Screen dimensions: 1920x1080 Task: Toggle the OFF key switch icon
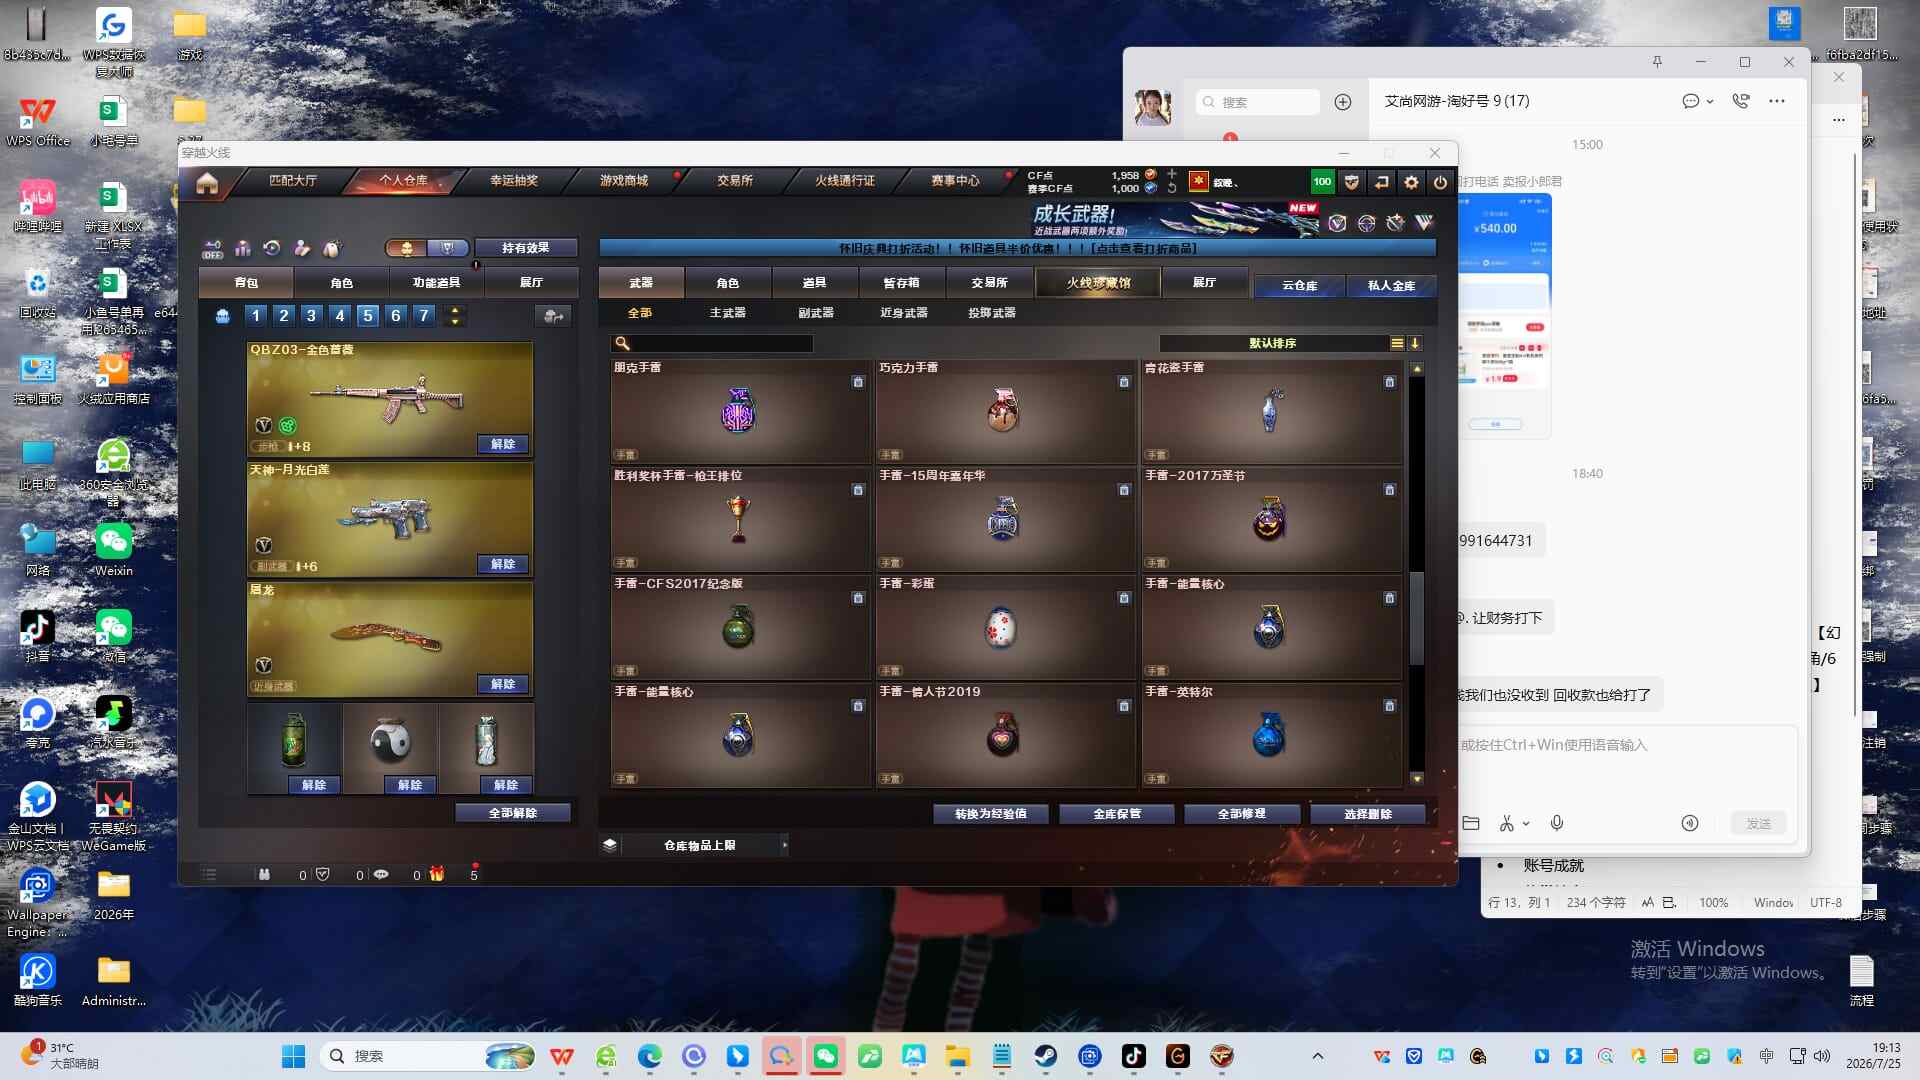tap(212, 248)
